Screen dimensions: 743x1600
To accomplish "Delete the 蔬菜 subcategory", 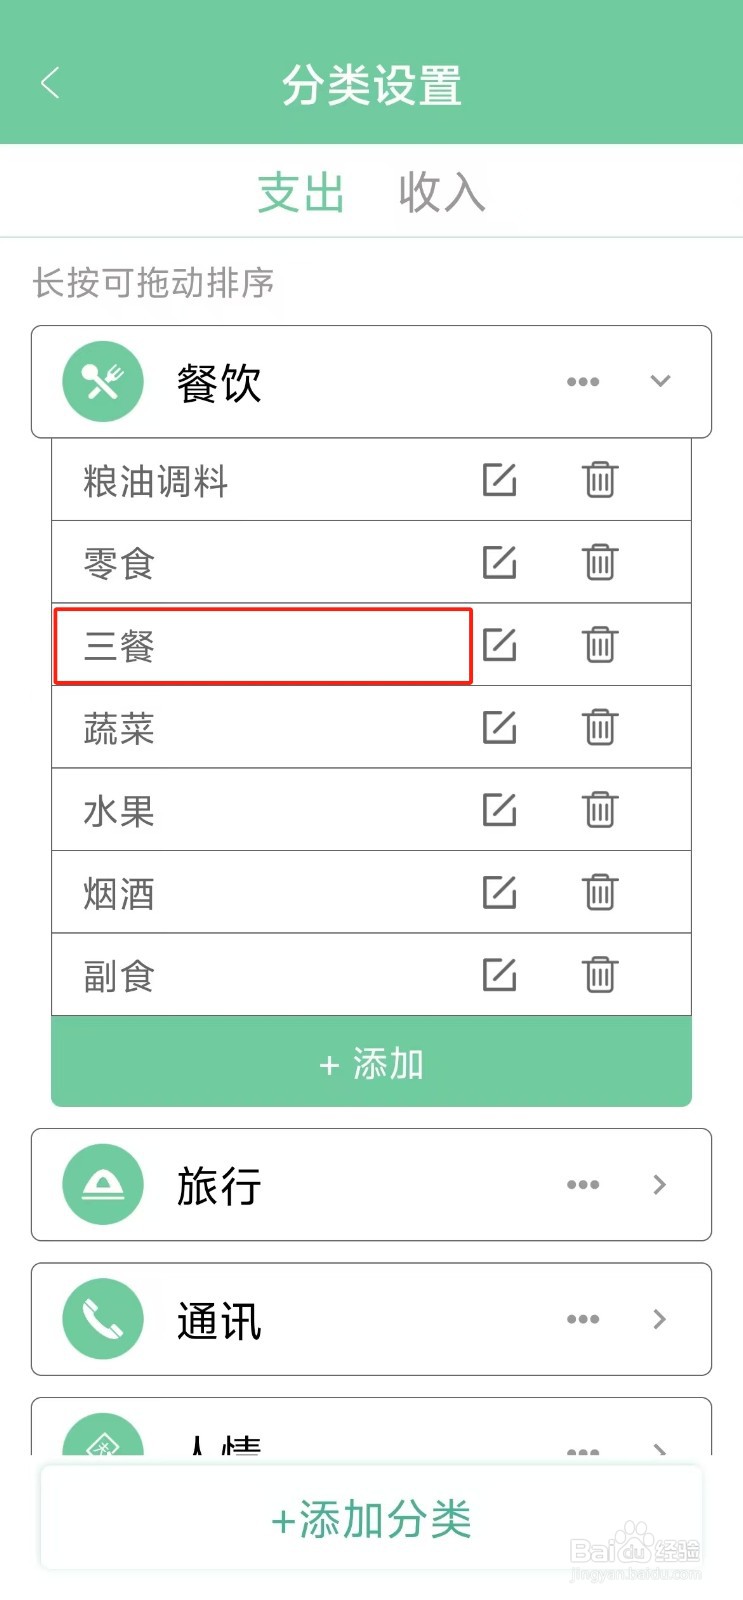I will tap(600, 727).
